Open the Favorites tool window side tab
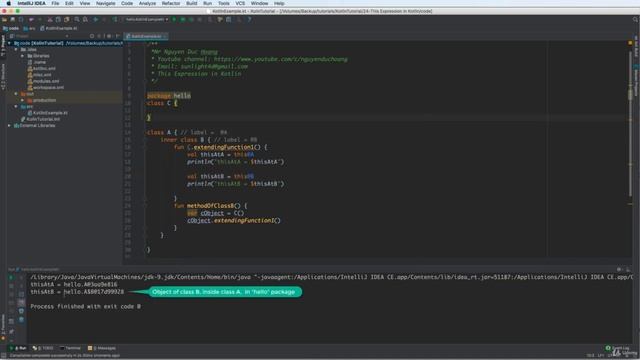 click(3, 327)
